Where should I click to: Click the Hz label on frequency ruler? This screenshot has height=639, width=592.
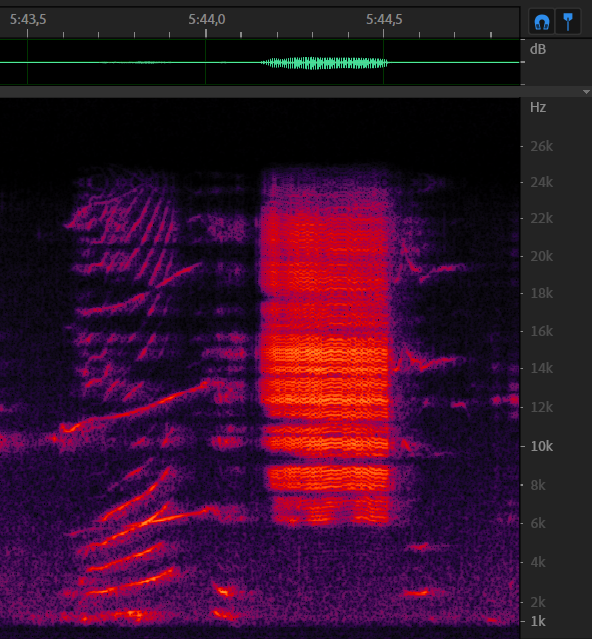tap(538, 107)
